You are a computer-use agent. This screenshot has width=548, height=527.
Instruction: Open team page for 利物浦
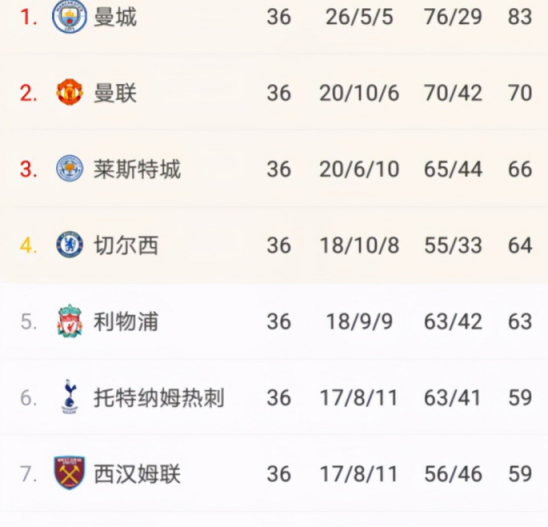click(x=126, y=321)
